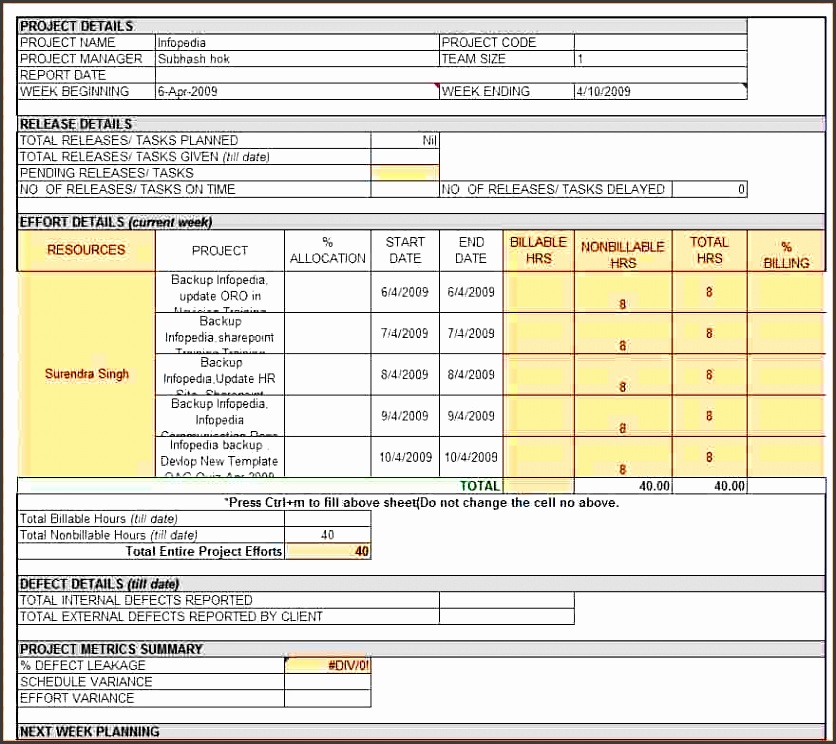
Task: Select the 'Backup Infopedia,Update HR' project cell
Action: point(220,374)
